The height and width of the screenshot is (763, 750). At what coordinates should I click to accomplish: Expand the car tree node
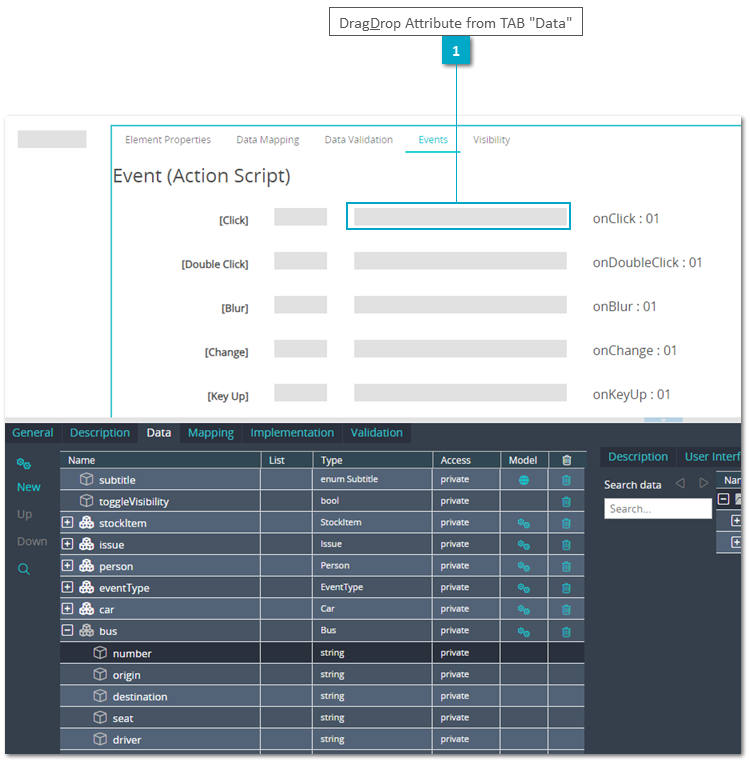67,608
